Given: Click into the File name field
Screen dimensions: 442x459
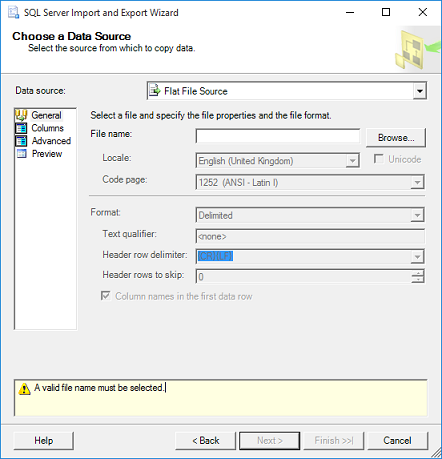Looking at the screenshot, I should click(x=278, y=136).
